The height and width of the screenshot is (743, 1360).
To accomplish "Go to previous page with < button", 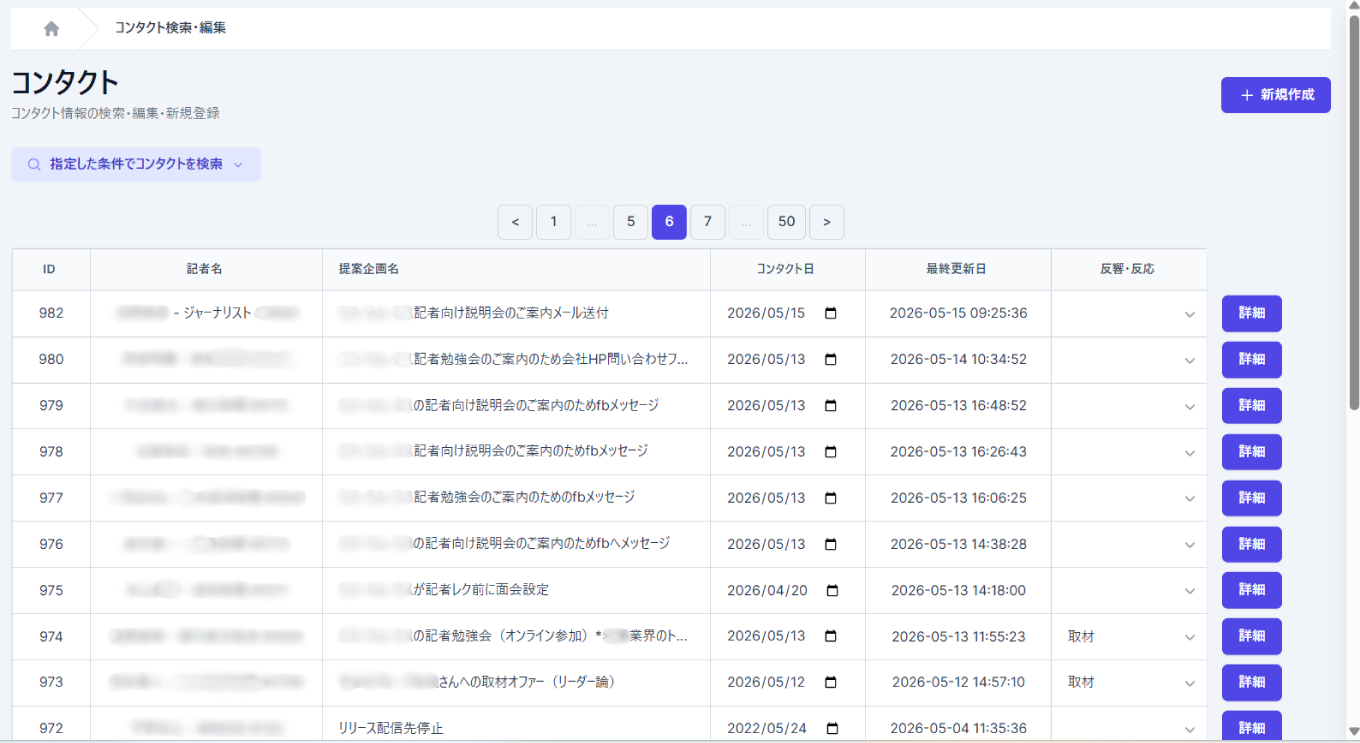I will (x=515, y=222).
